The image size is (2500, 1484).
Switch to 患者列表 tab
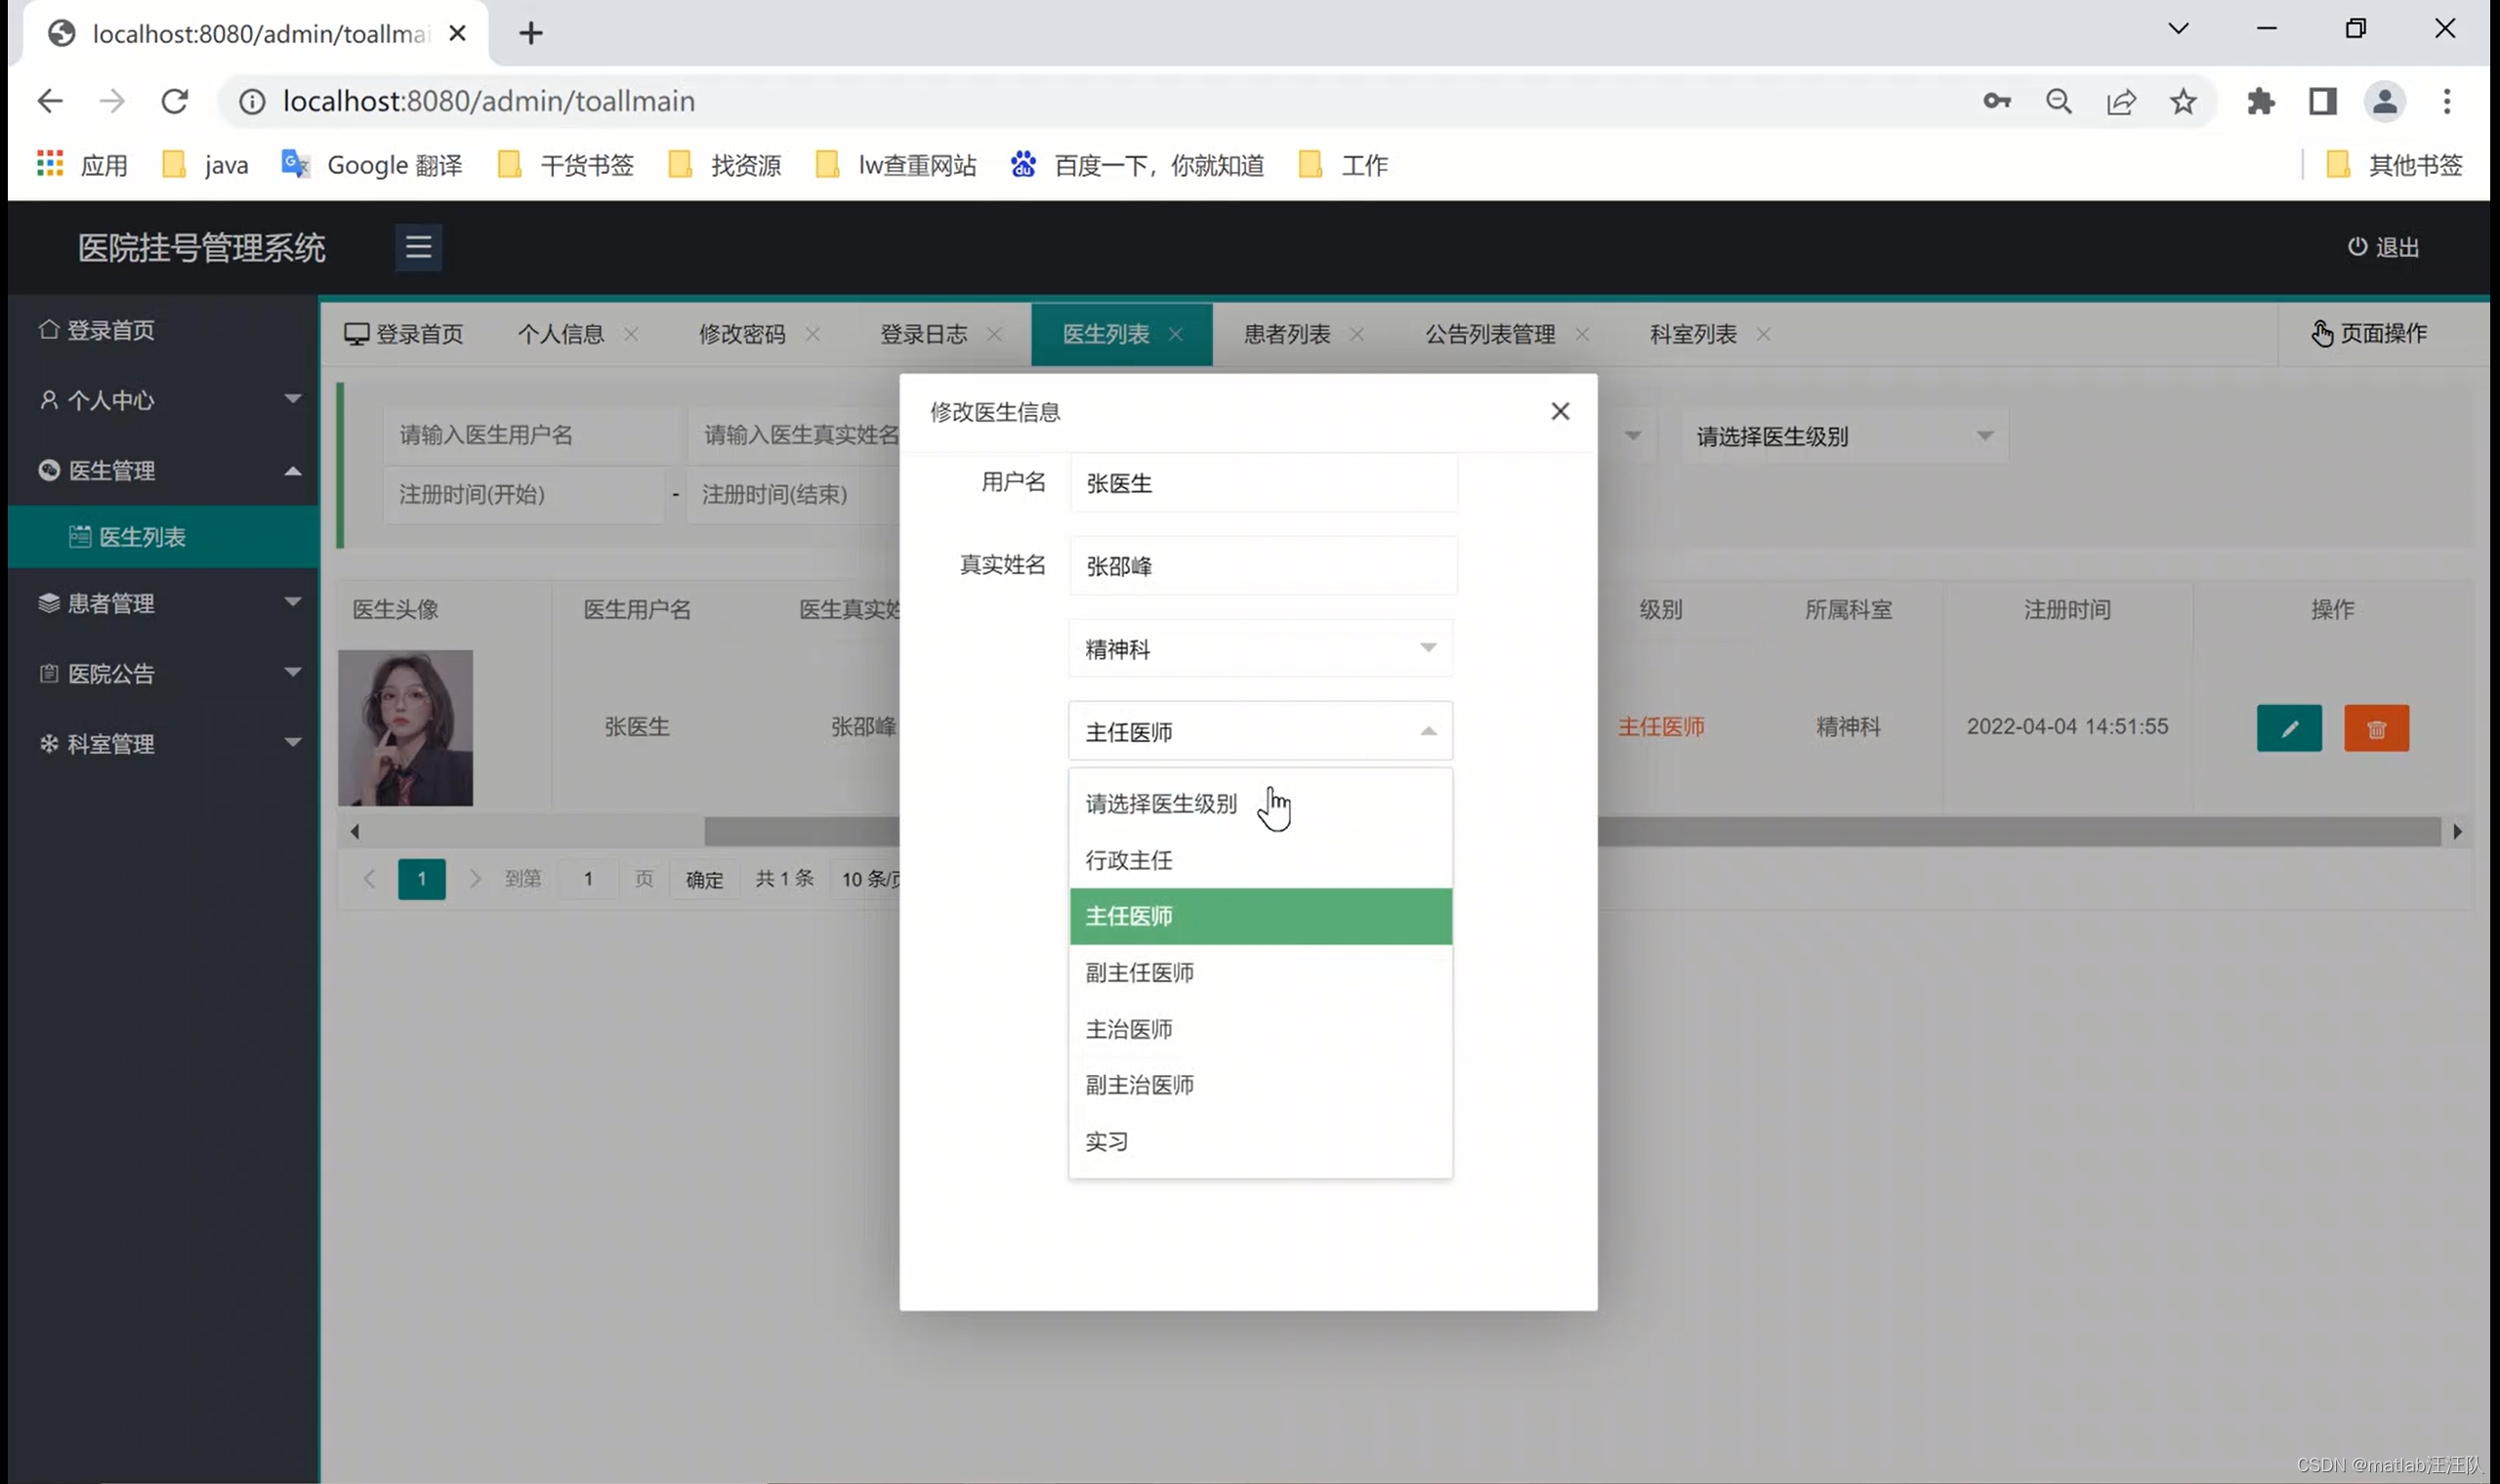click(x=1287, y=334)
